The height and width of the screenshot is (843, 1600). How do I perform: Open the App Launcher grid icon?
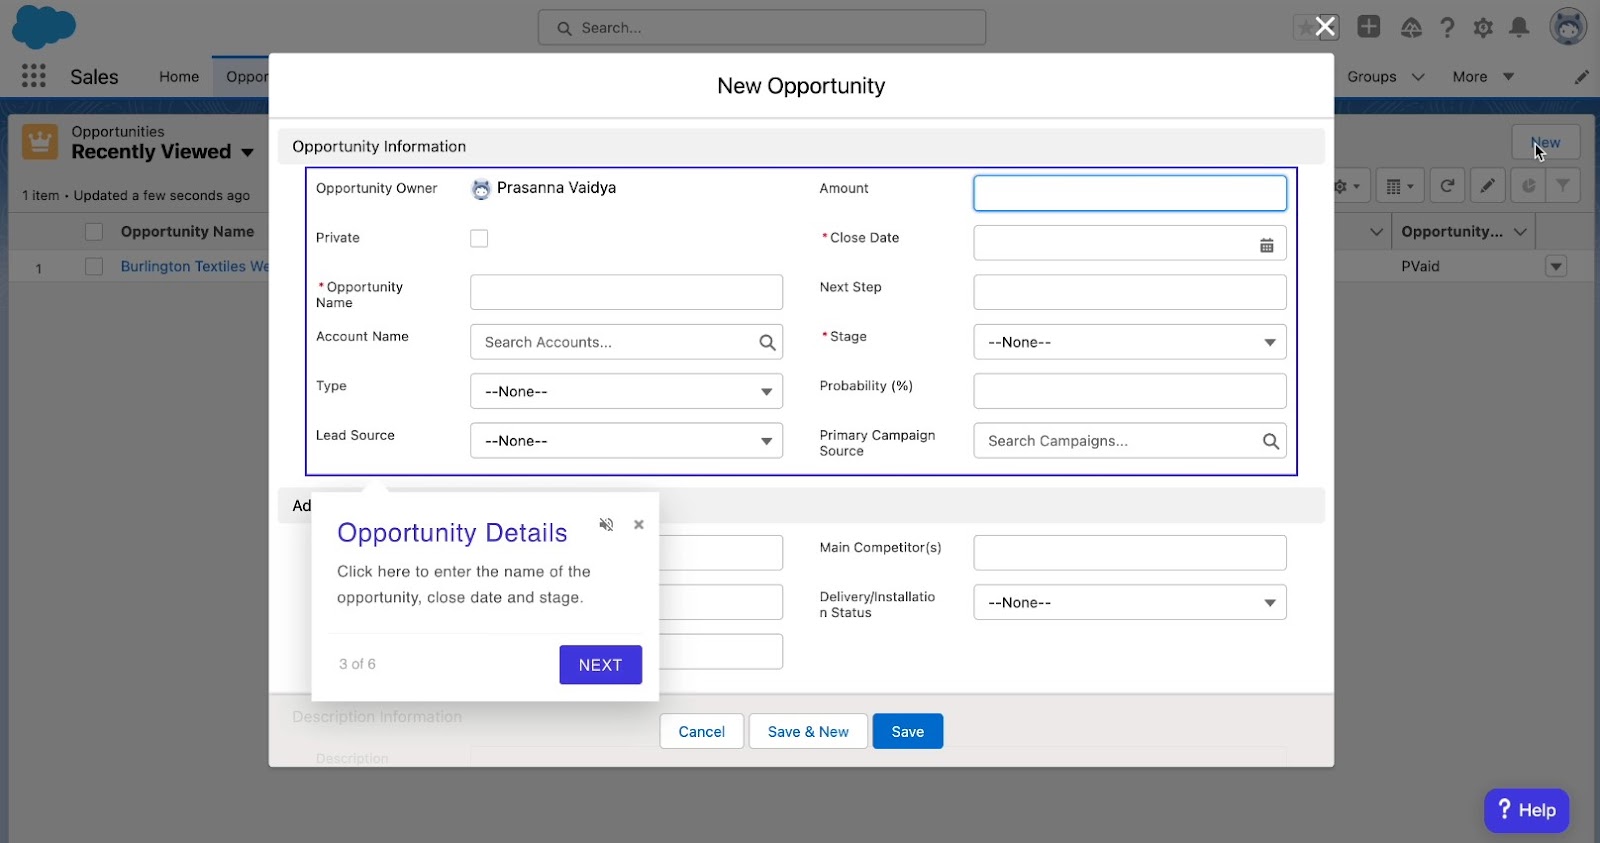tap(34, 76)
